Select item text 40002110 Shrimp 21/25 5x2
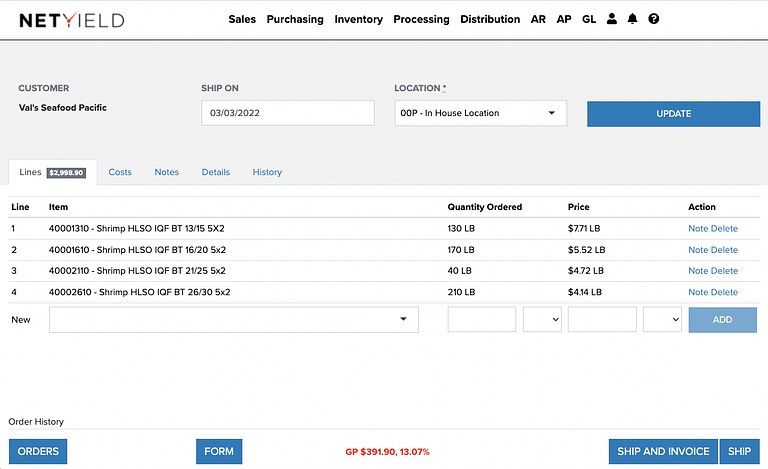Viewport: 768px width, 469px height. 137,271
